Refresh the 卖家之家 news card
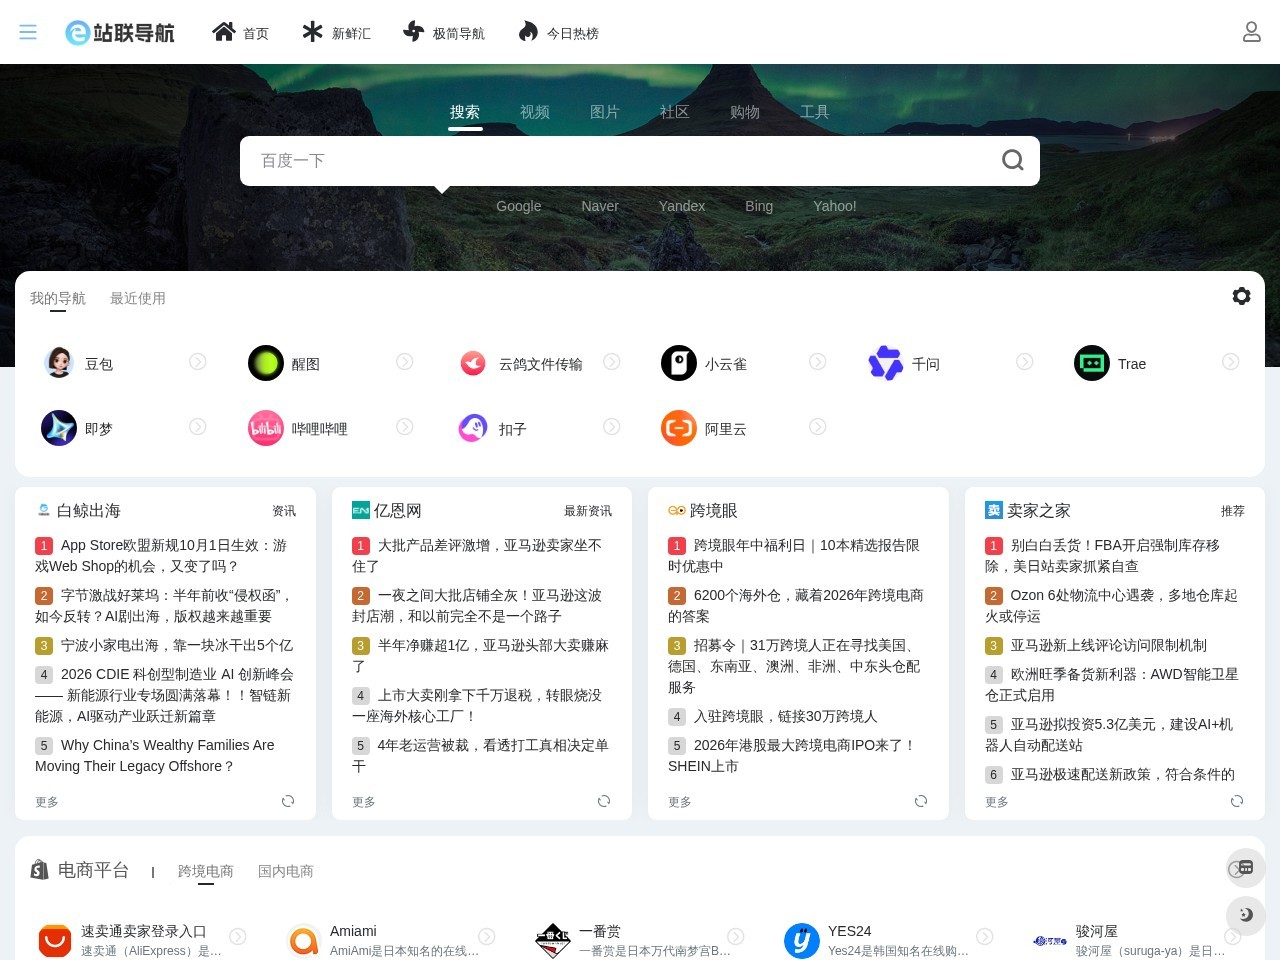 [1237, 801]
